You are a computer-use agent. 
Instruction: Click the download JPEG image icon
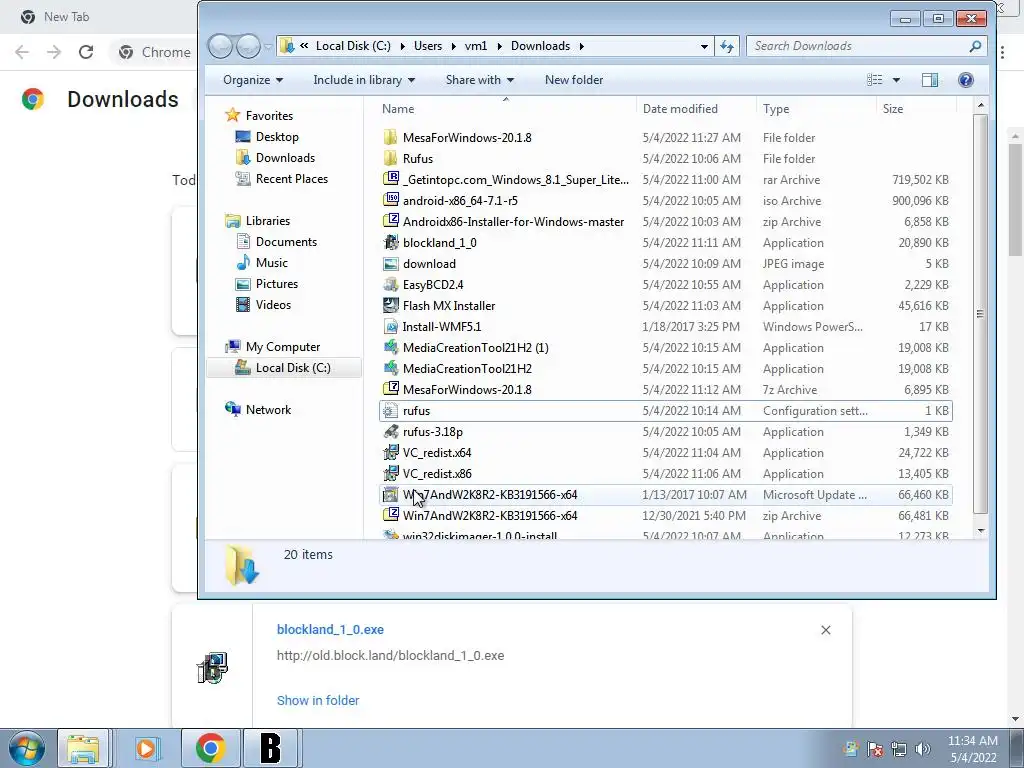[390, 264]
